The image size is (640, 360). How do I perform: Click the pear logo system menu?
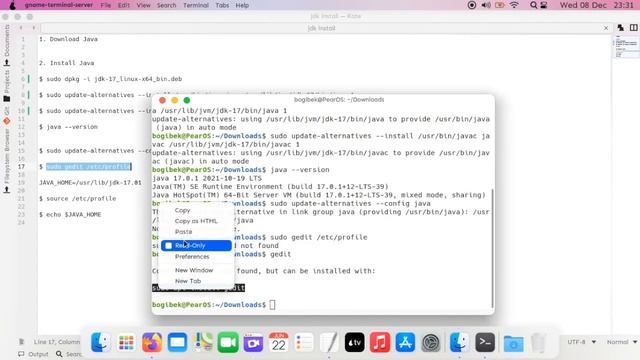pos(12,5)
